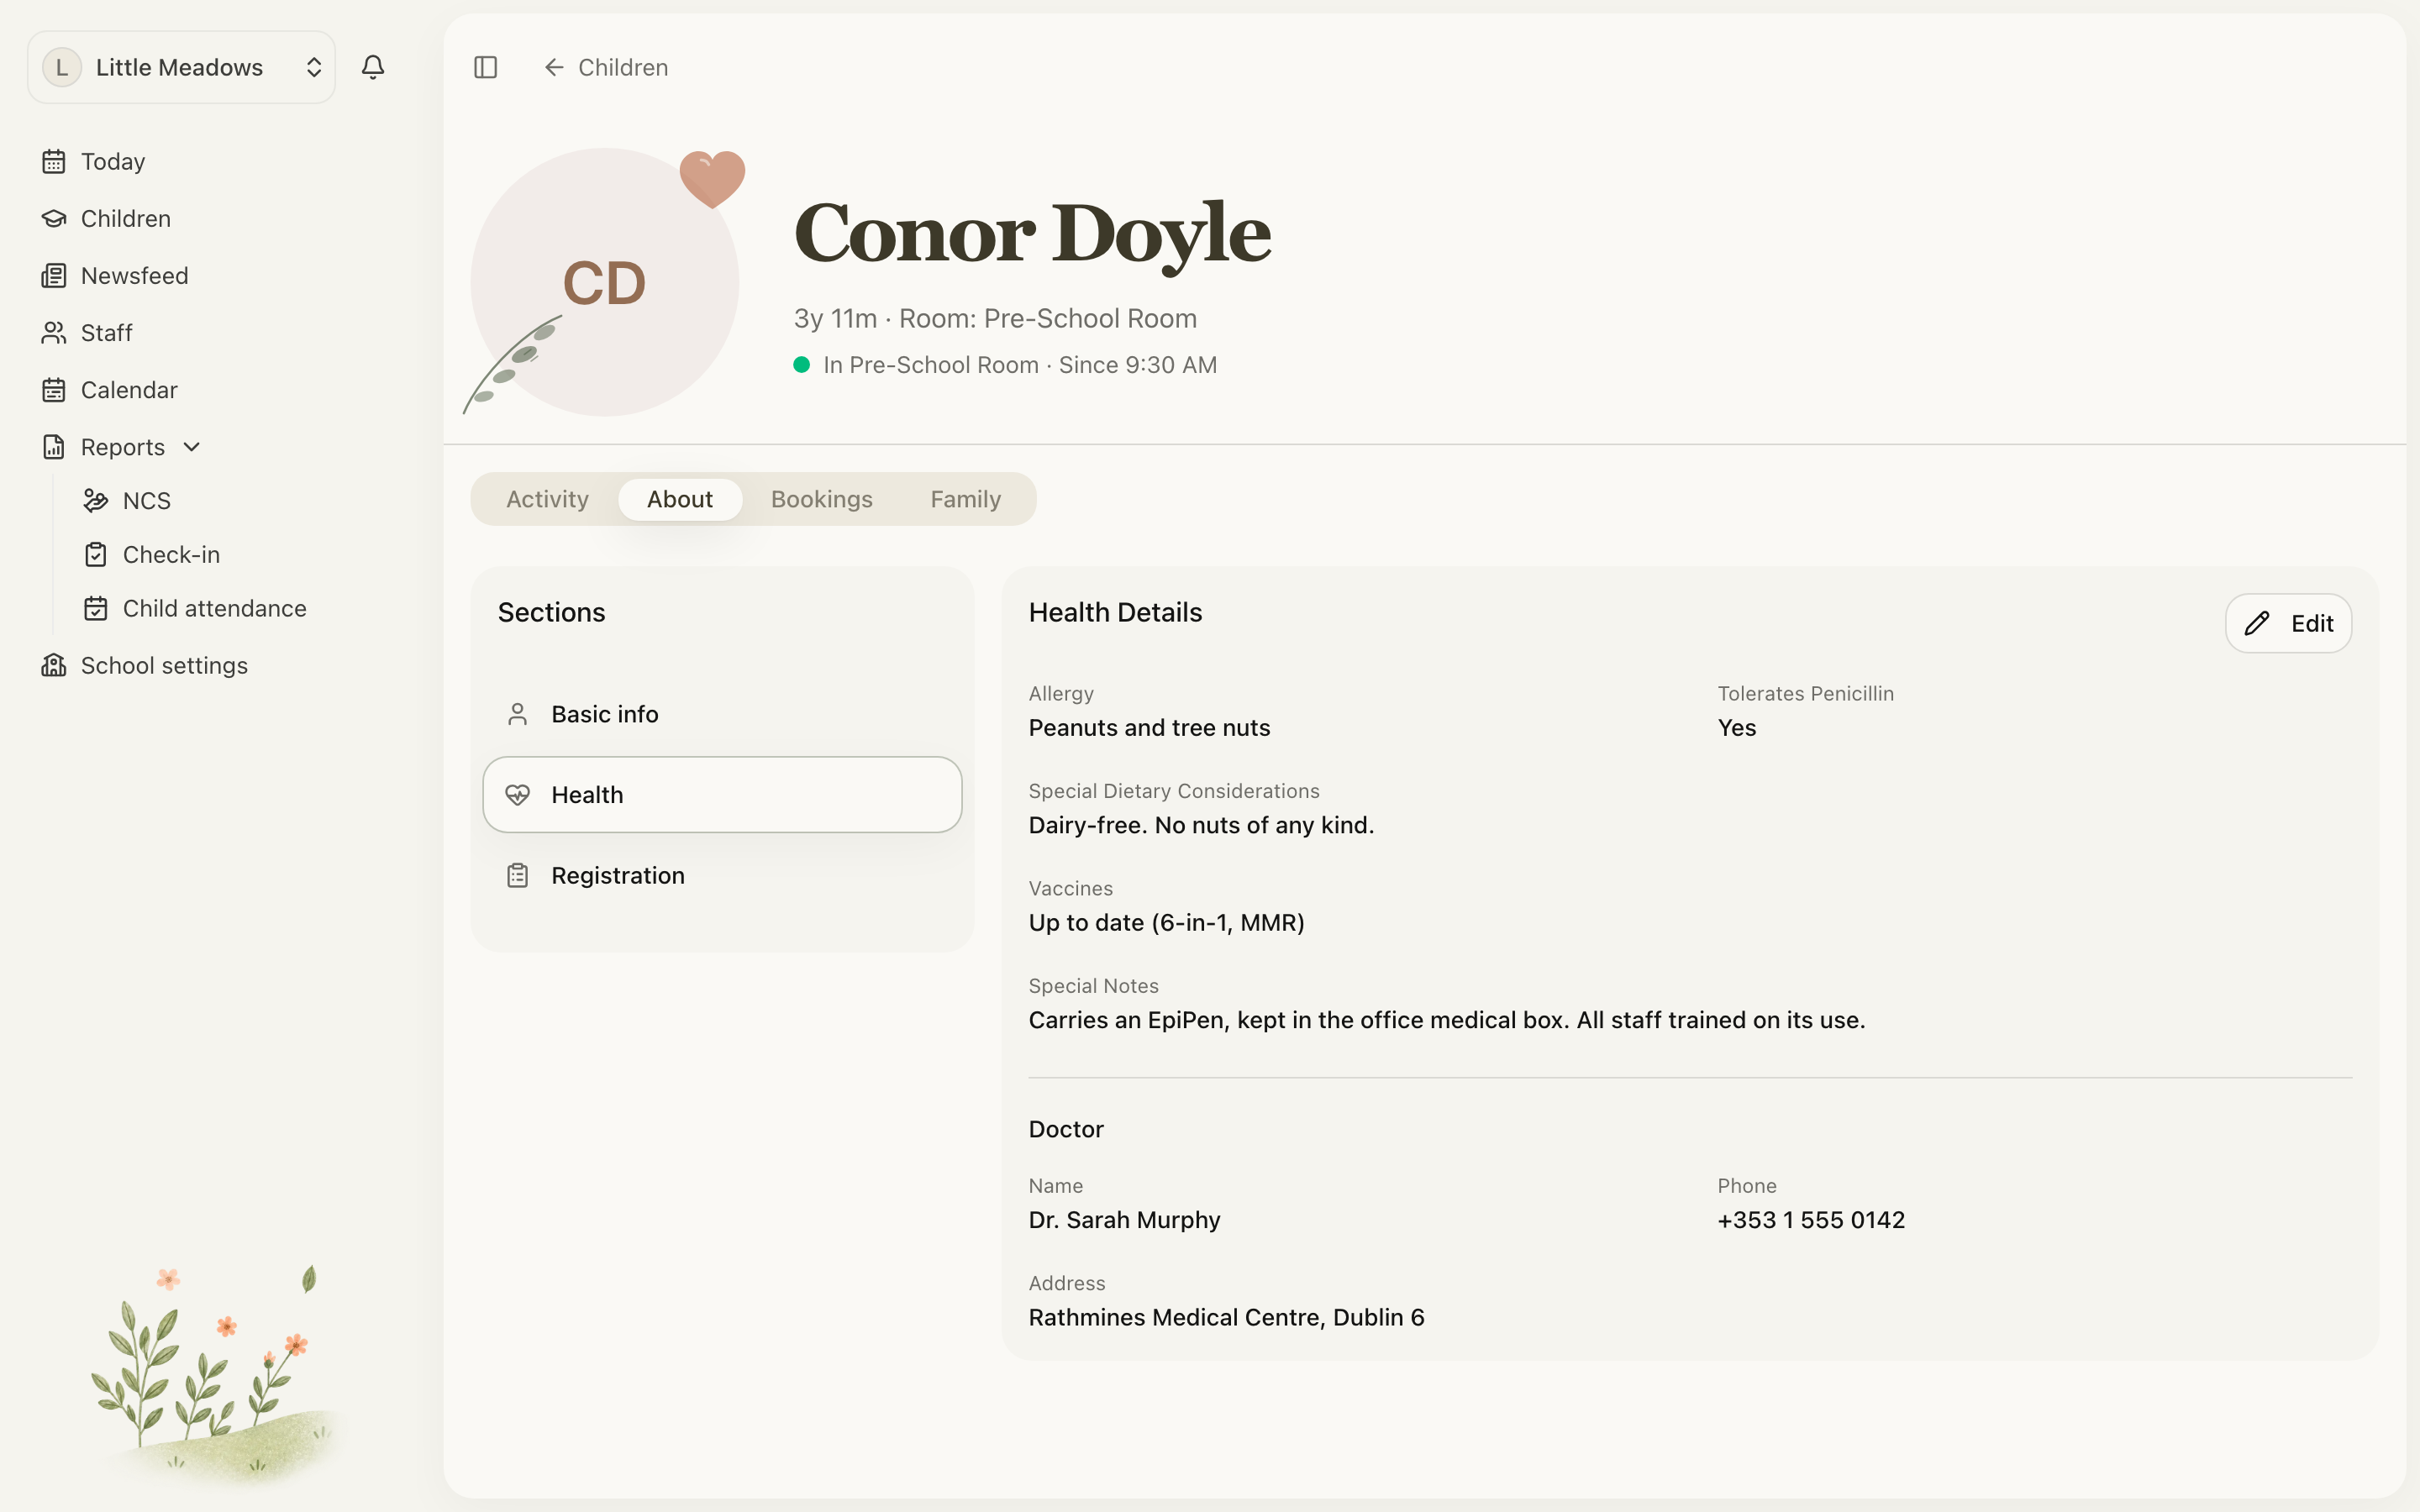Open the School settings building icon
The width and height of the screenshot is (2420, 1512).
point(54,665)
